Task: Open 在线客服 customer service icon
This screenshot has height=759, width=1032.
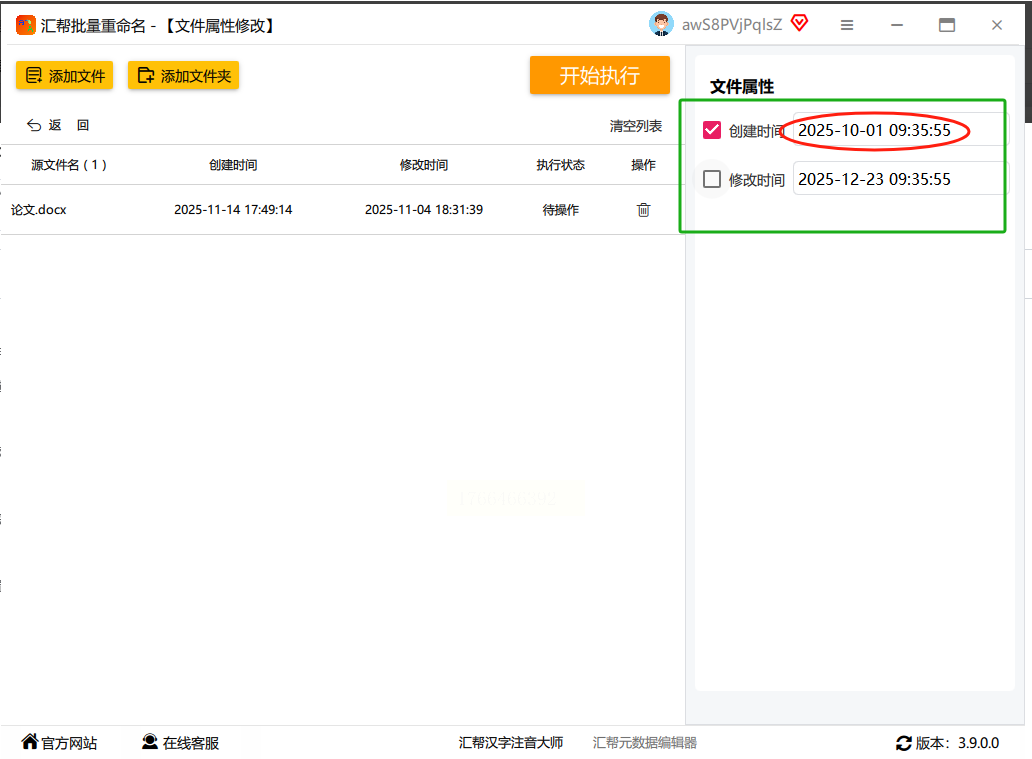Action: point(150,742)
